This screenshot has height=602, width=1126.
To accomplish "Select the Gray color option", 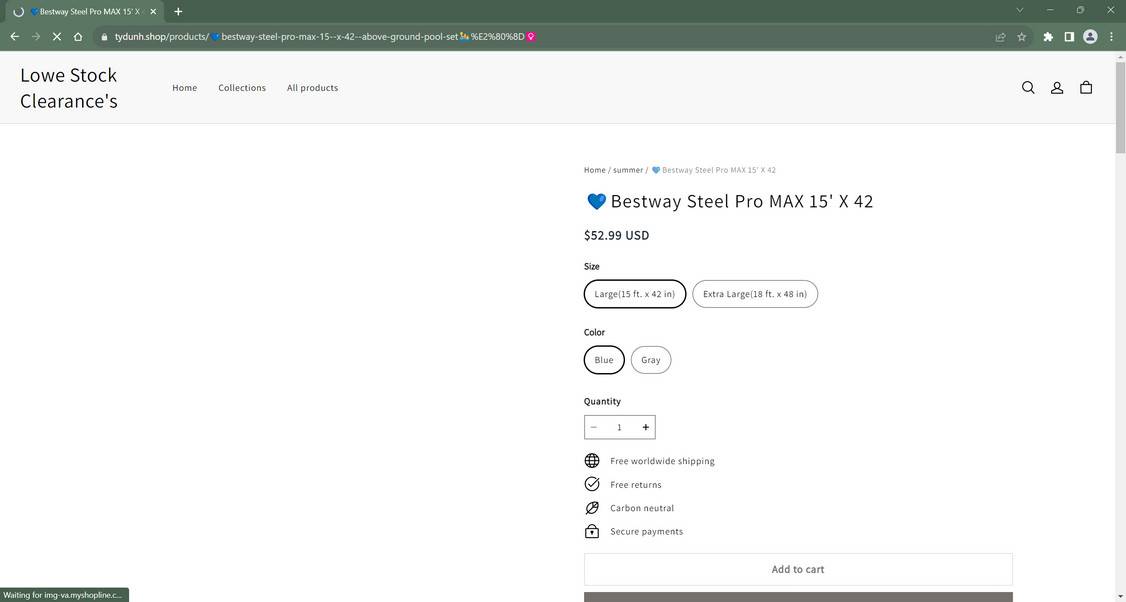I will click(651, 360).
